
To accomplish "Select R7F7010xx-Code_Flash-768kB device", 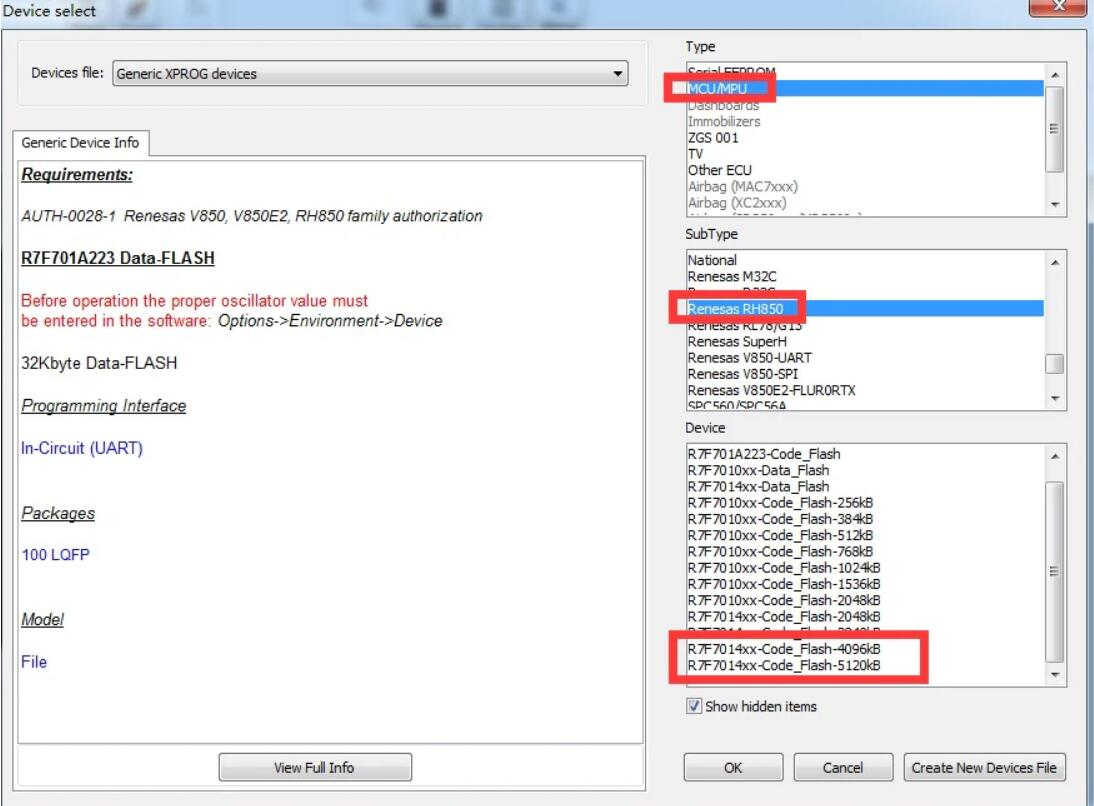I will [864, 551].
